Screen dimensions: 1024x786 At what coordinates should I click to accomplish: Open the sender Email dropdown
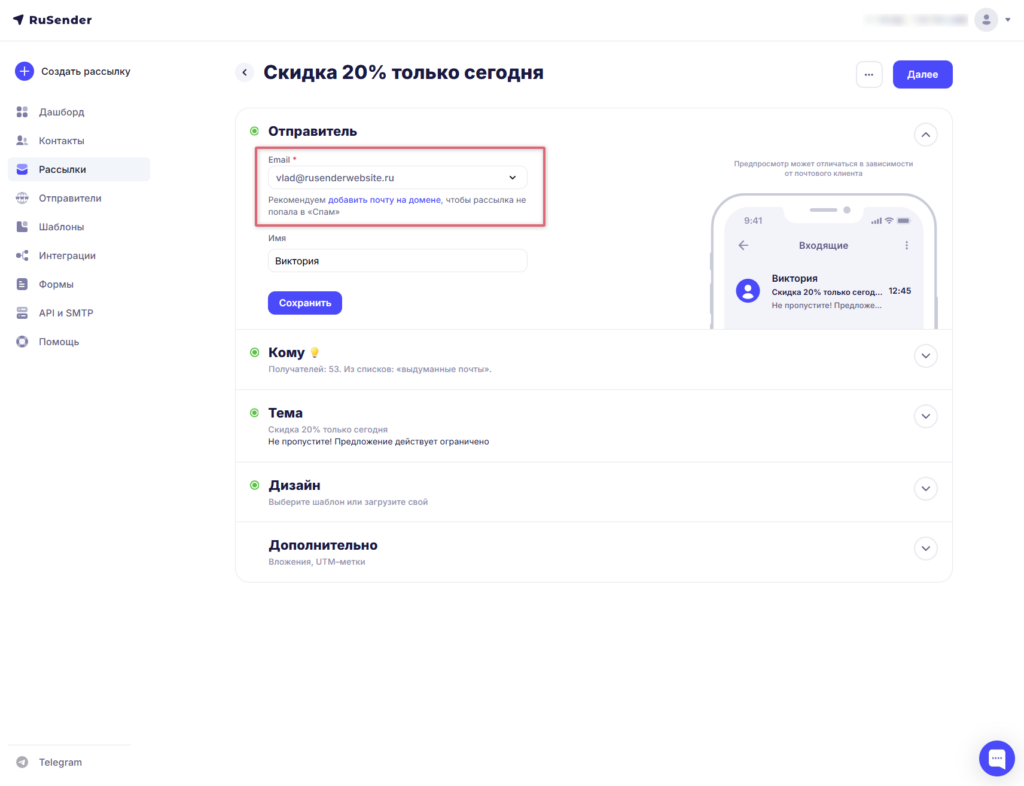[x=397, y=178]
